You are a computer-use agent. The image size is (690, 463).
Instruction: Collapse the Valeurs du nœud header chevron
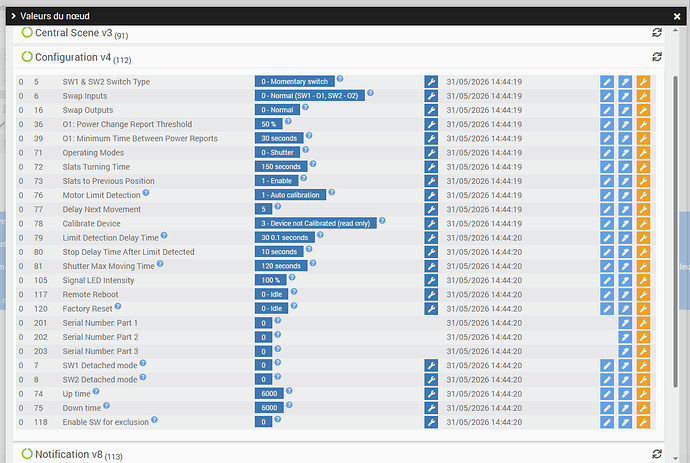click(x=14, y=16)
